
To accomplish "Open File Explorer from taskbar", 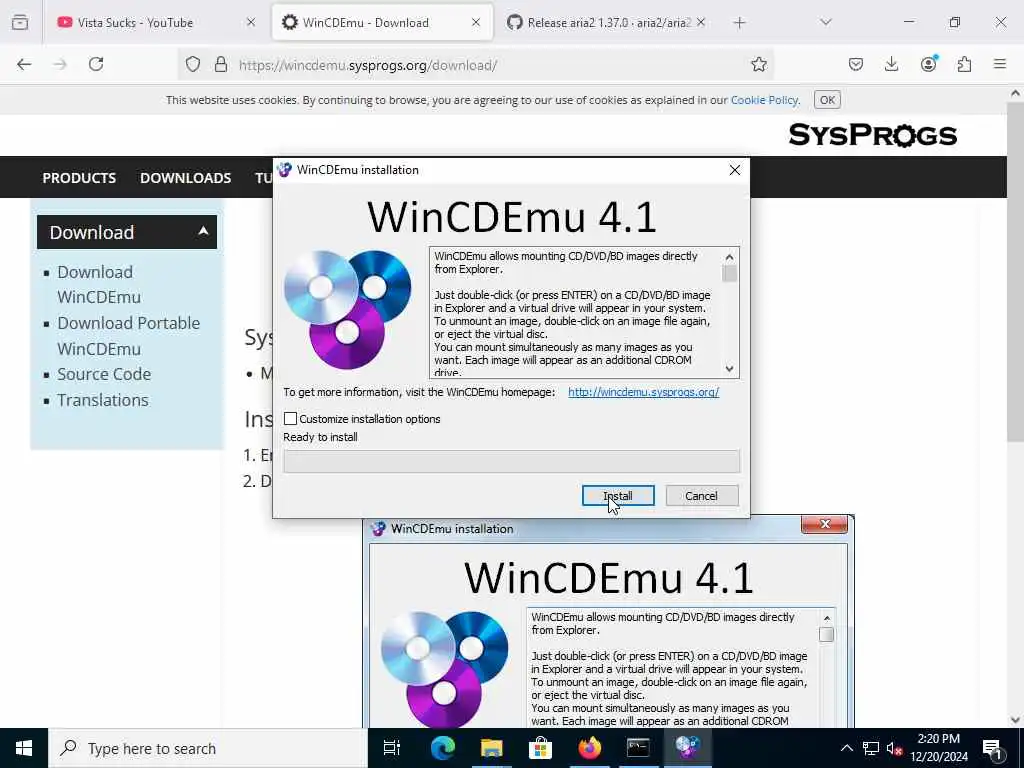I will (492, 748).
